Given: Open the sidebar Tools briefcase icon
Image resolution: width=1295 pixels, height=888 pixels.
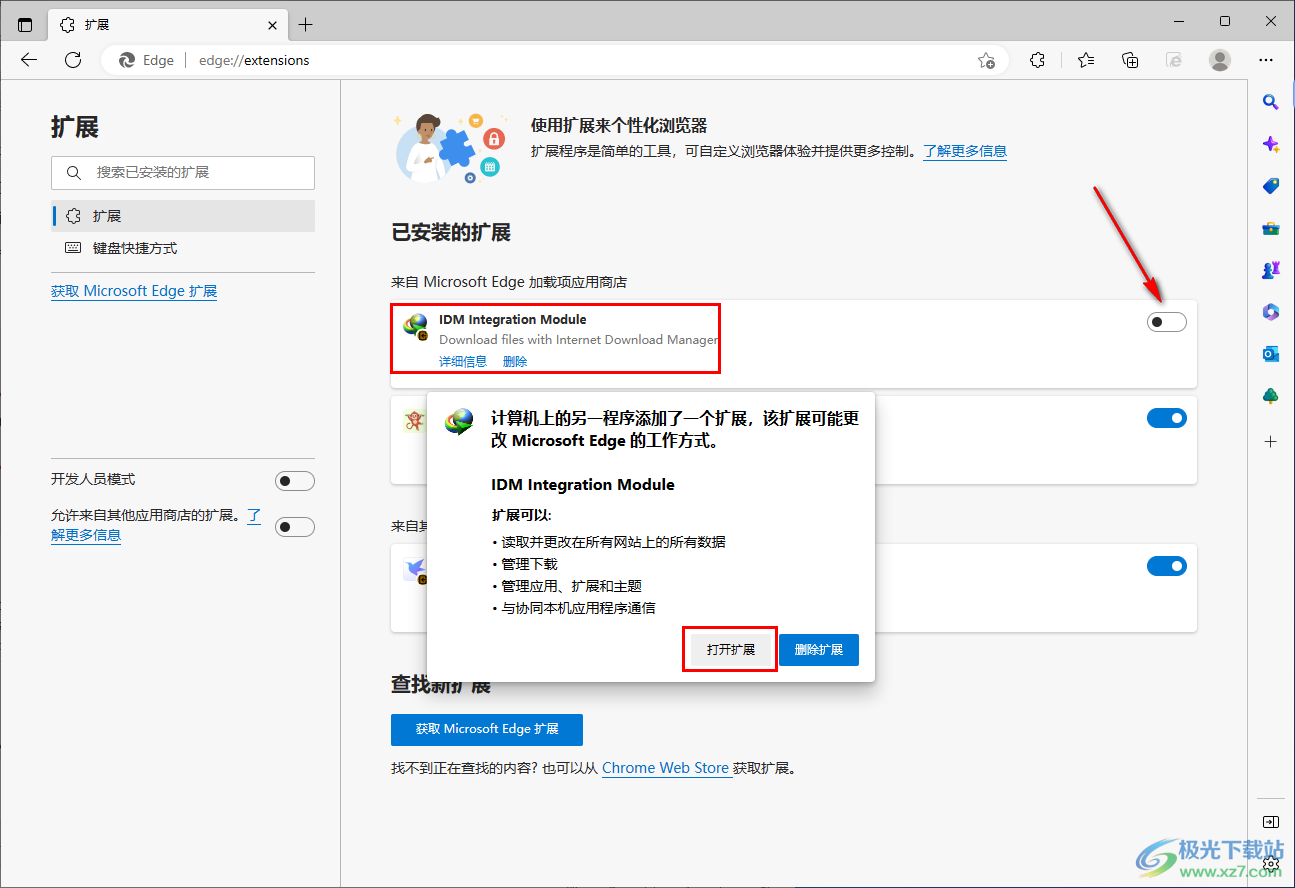Looking at the screenshot, I should click(x=1271, y=228).
